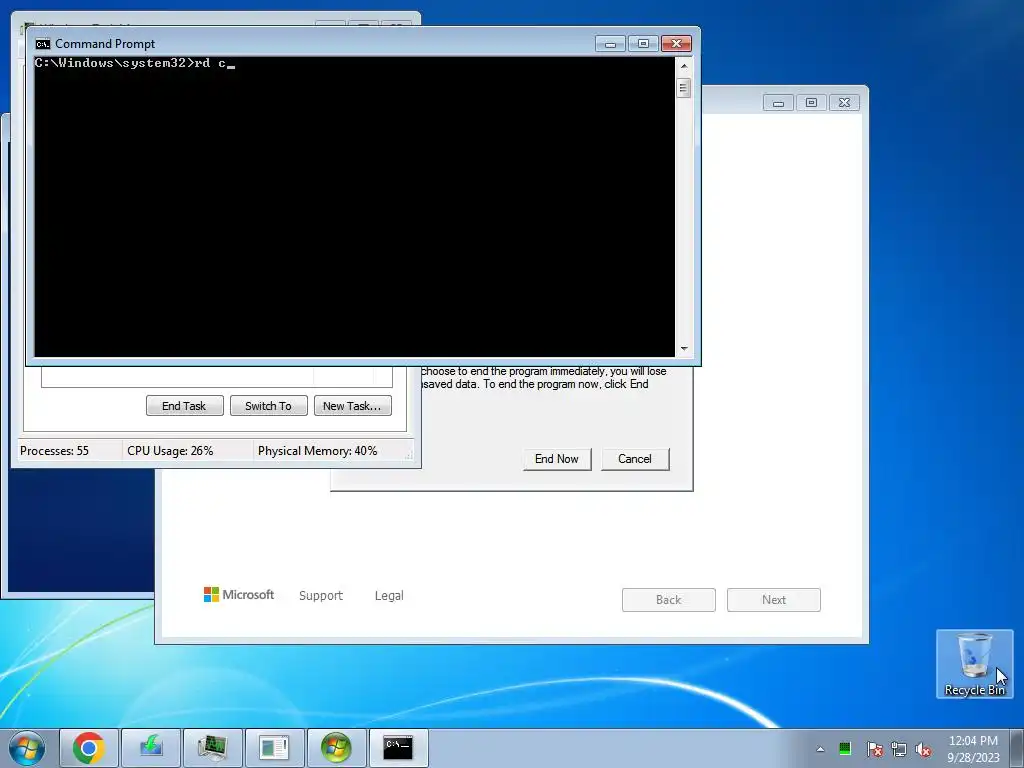Open the Windows flag sphere taskbar icon

click(336, 748)
